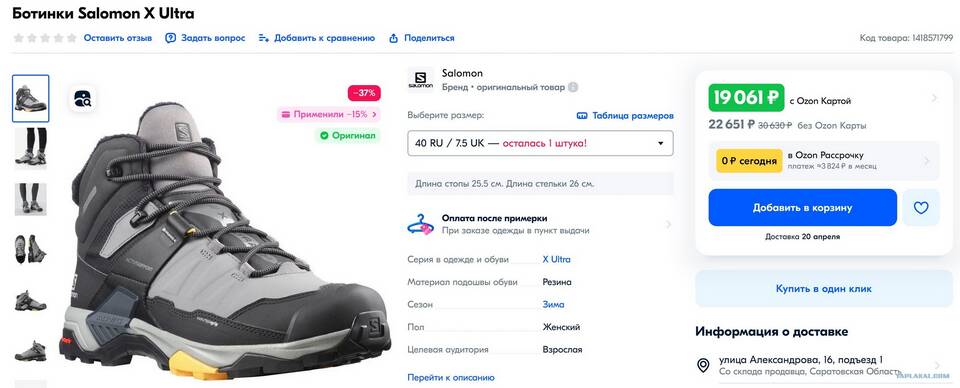Expand the Ozon Рассрочка installment chevron
The width and height of the screenshot is (960, 388).
pos(926,161)
